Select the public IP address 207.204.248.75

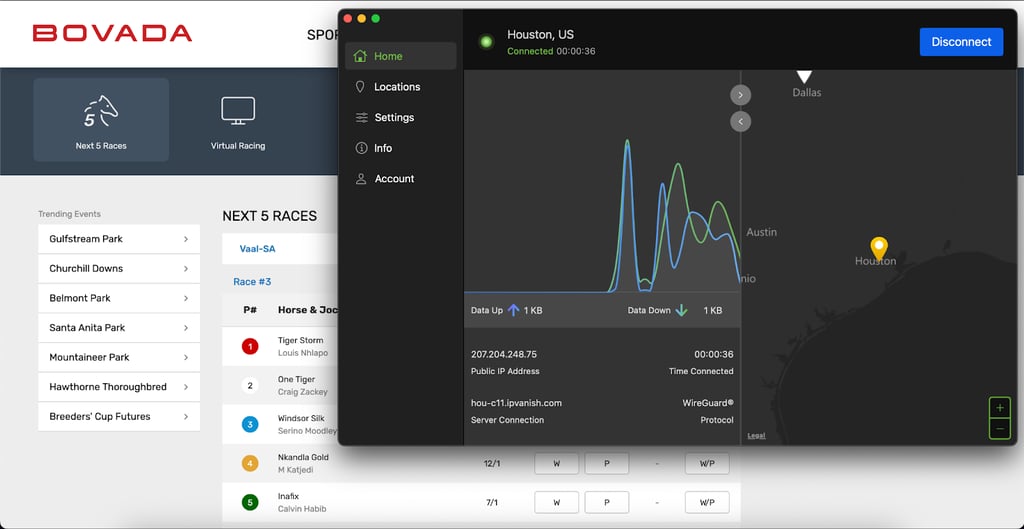504,355
